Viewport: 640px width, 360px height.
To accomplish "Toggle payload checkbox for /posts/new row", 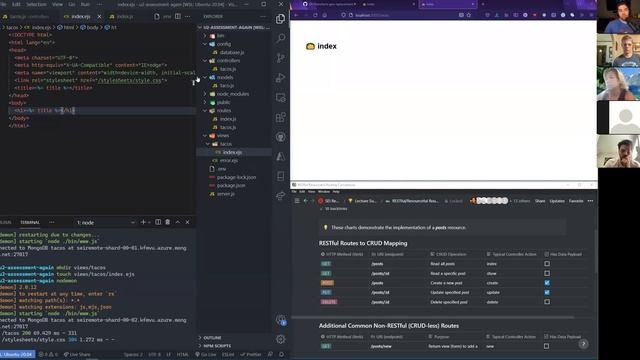I will pyautogui.click(x=546, y=346).
